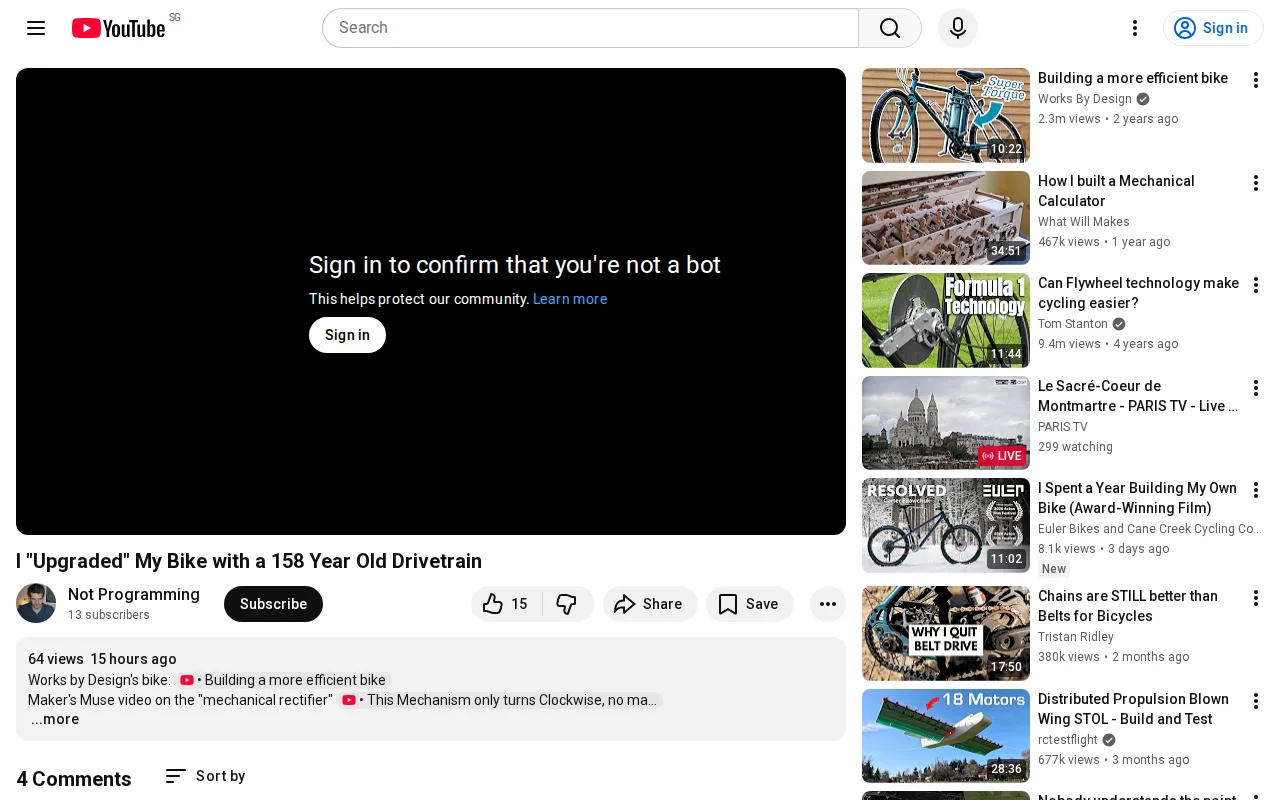Open 'I Spent a Year Building My Own Bike'

(x=1138, y=498)
